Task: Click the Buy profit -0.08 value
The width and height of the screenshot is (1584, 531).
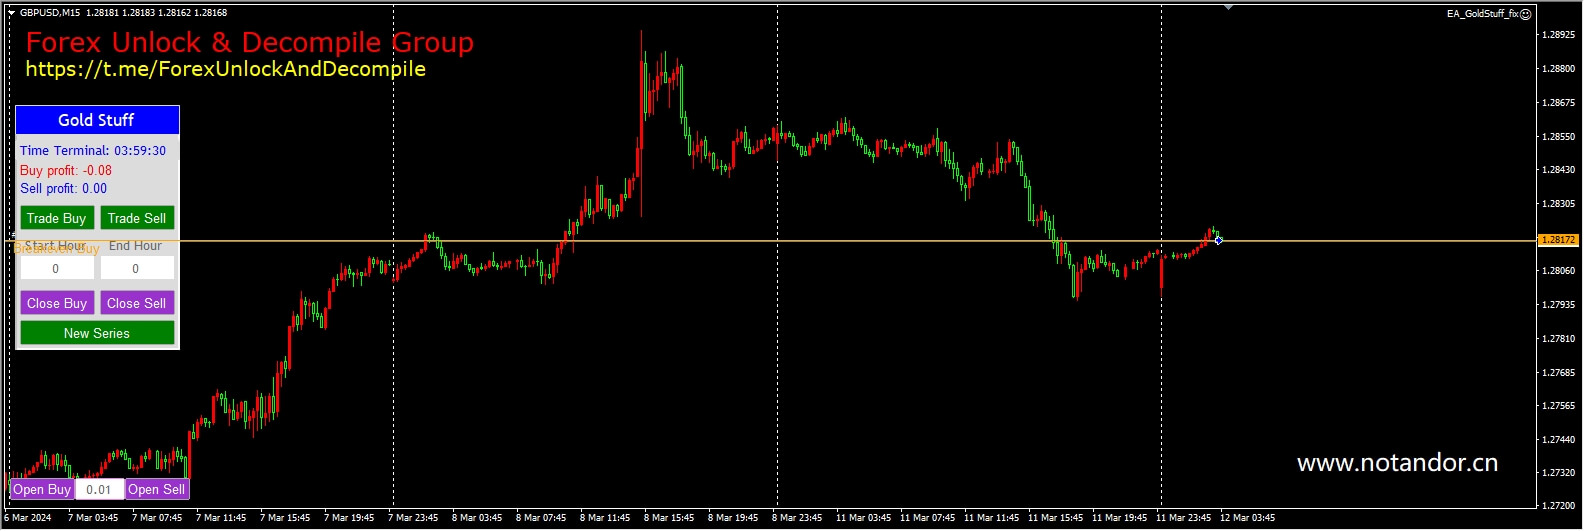Action: (x=66, y=170)
